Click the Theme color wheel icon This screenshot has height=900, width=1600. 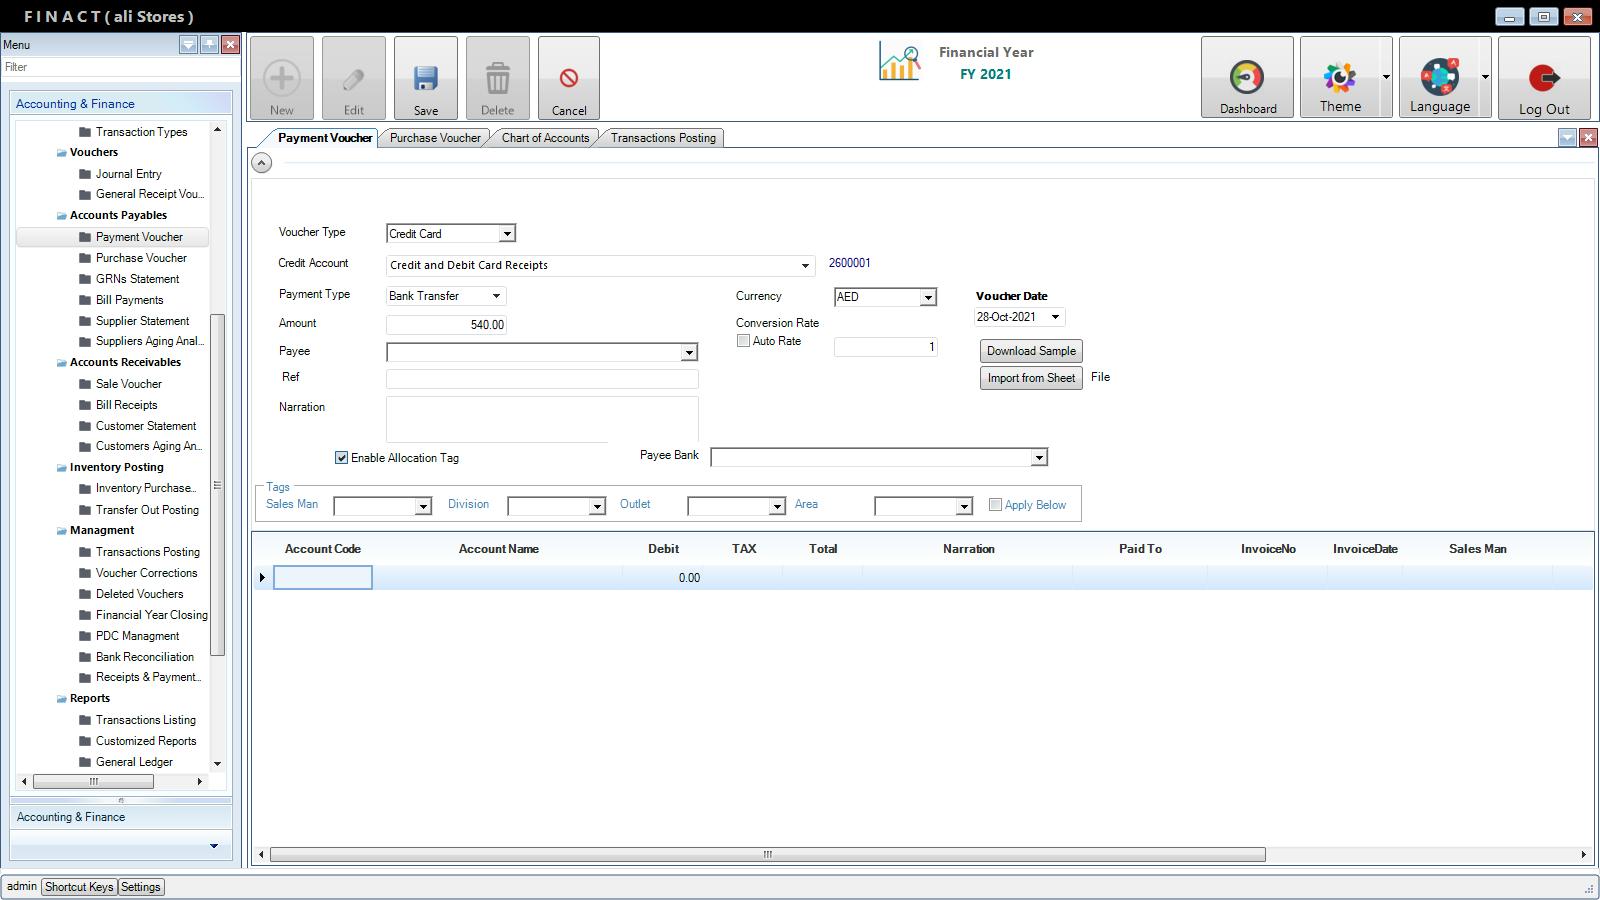click(1339, 77)
